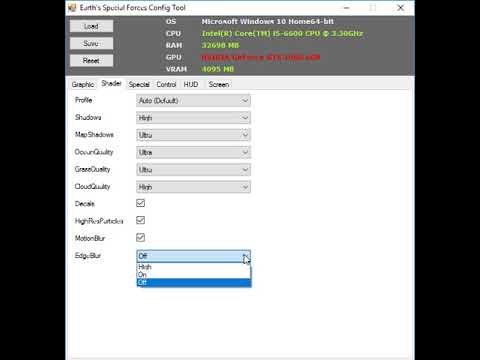This screenshot has height=360, width=480.
Task: Click the Save button
Action: [91, 43]
